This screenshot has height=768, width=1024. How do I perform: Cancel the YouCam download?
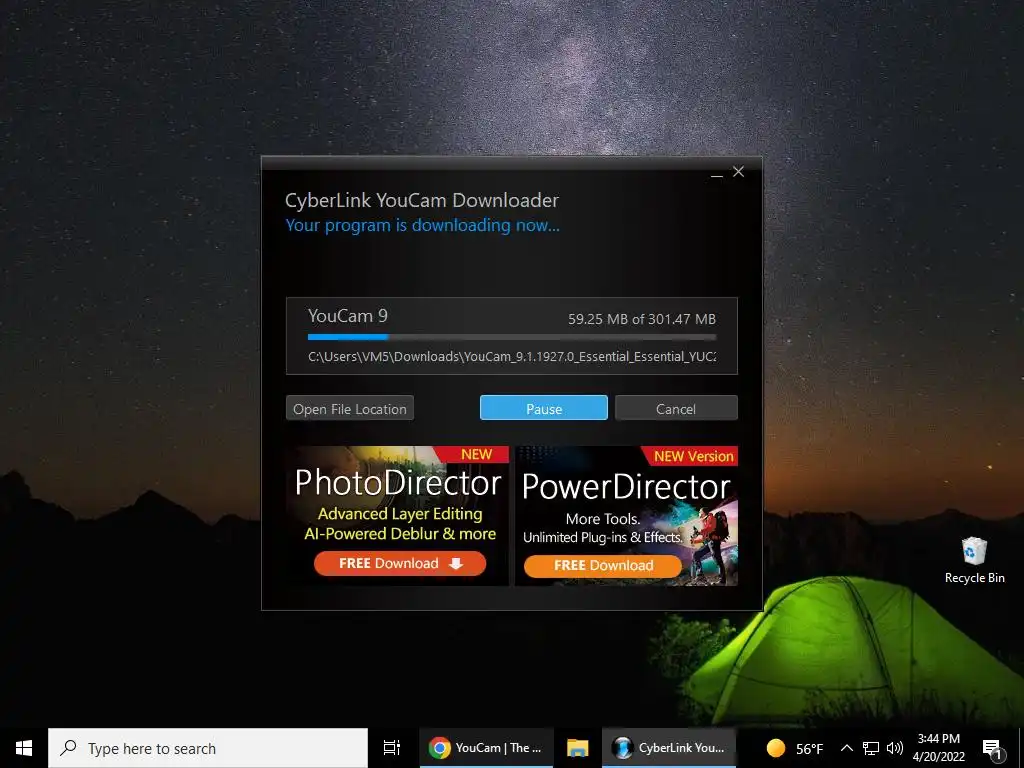click(676, 408)
